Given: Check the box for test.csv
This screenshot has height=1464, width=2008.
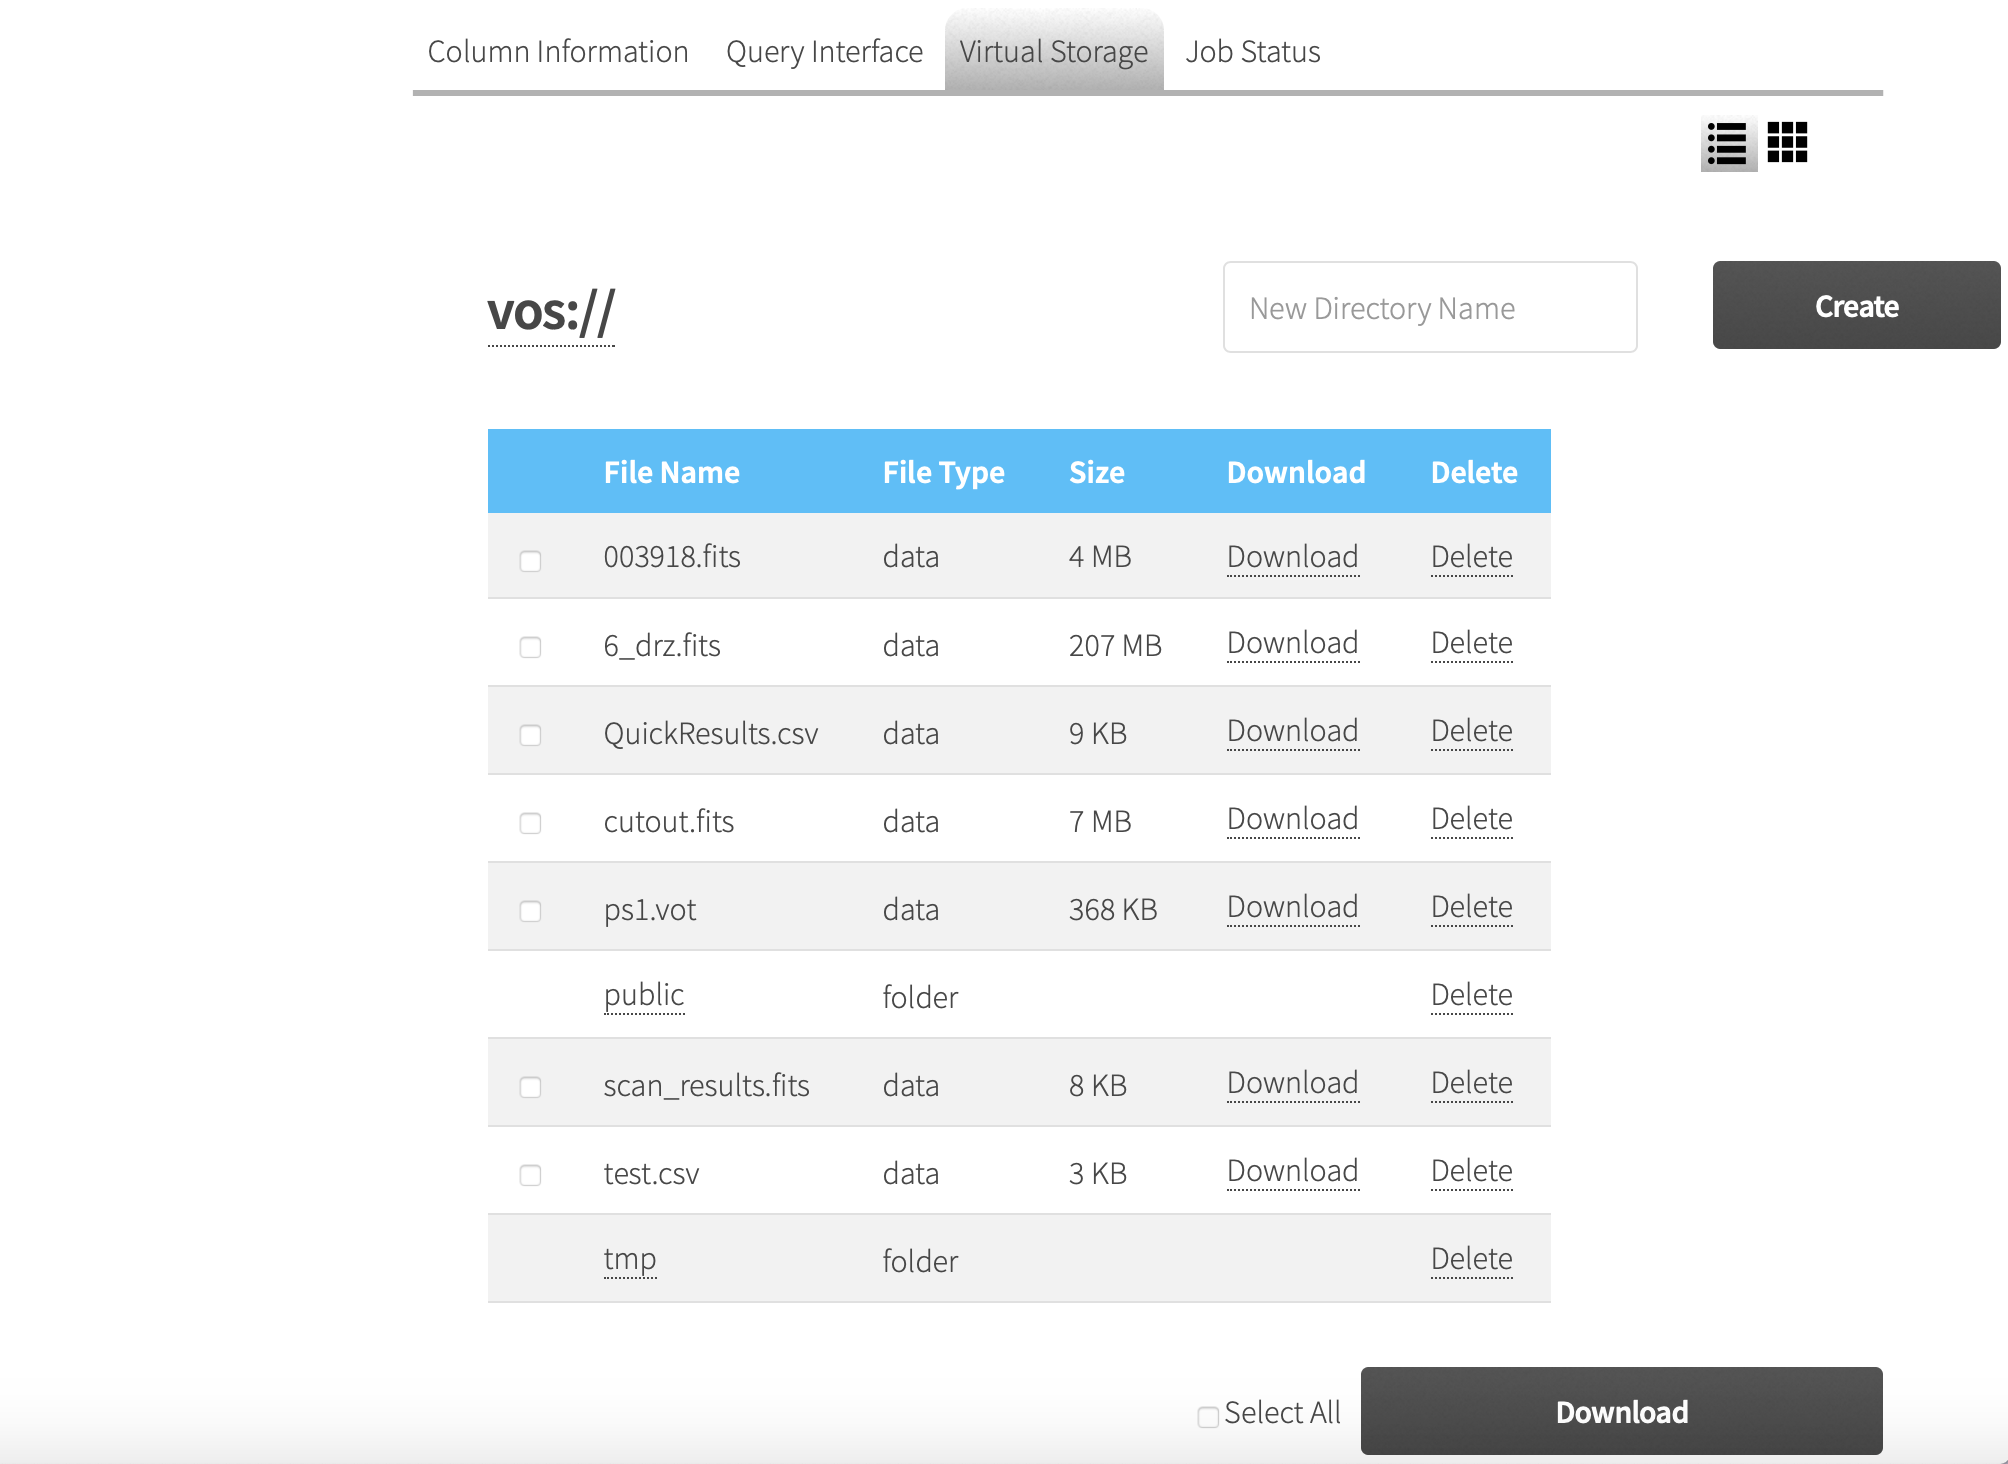Looking at the screenshot, I should 530,1175.
